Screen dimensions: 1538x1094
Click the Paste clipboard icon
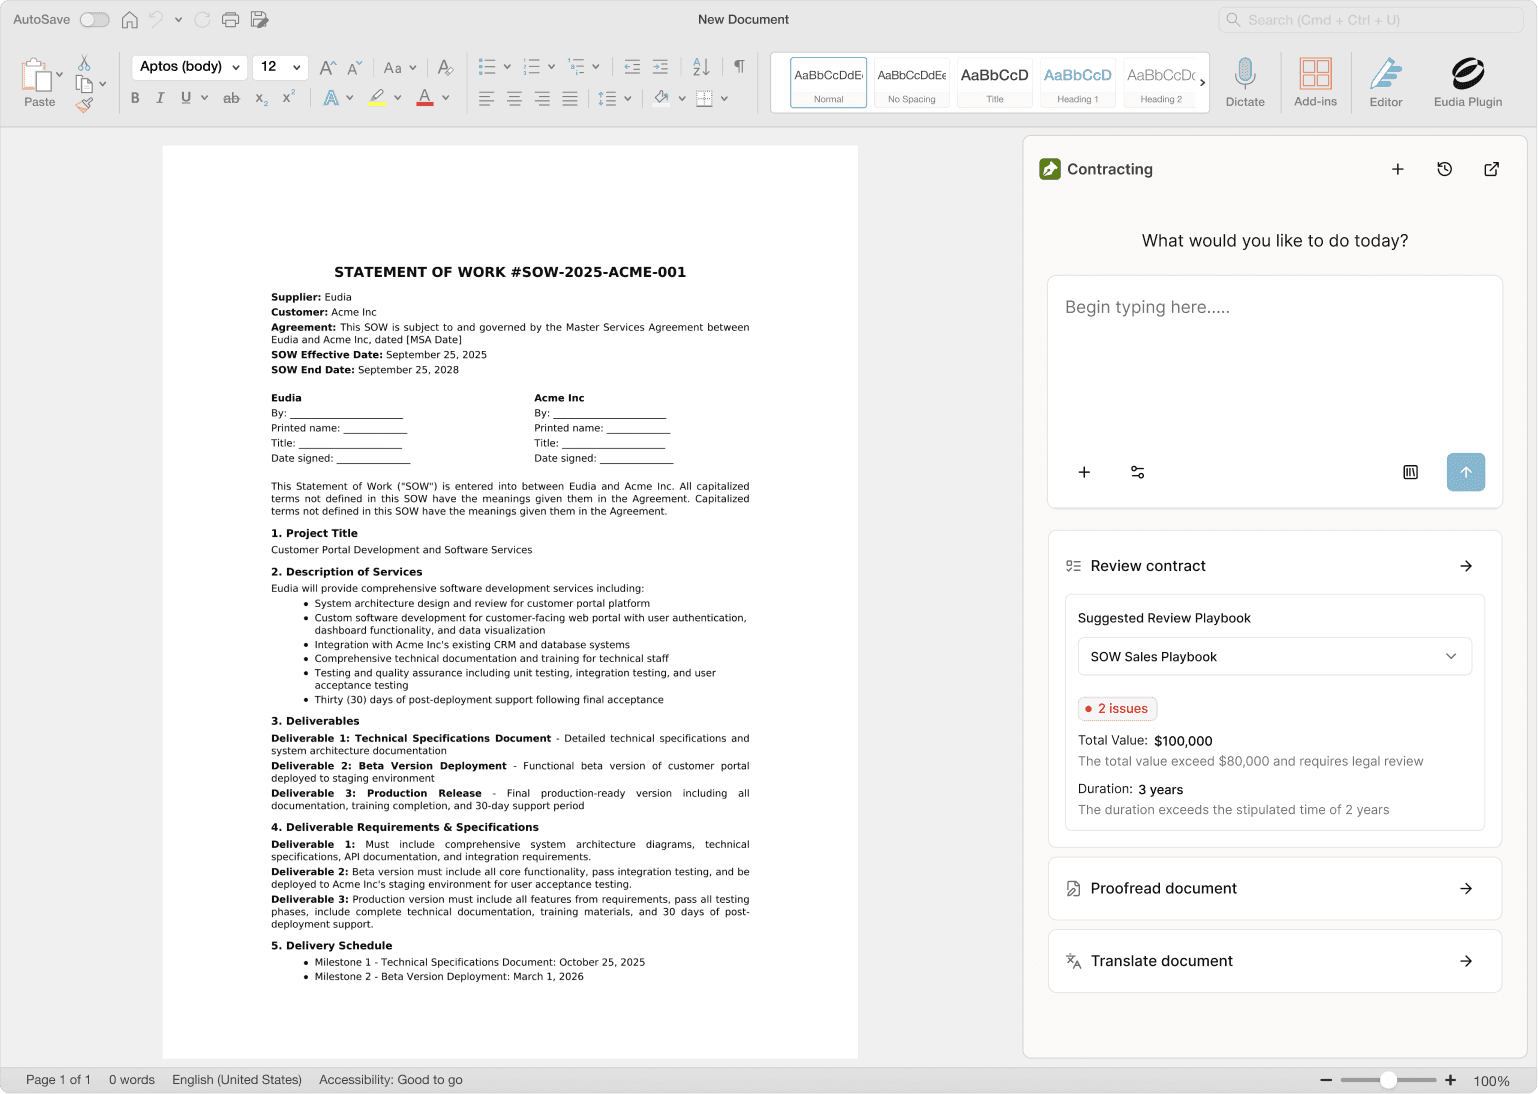click(x=37, y=75)
